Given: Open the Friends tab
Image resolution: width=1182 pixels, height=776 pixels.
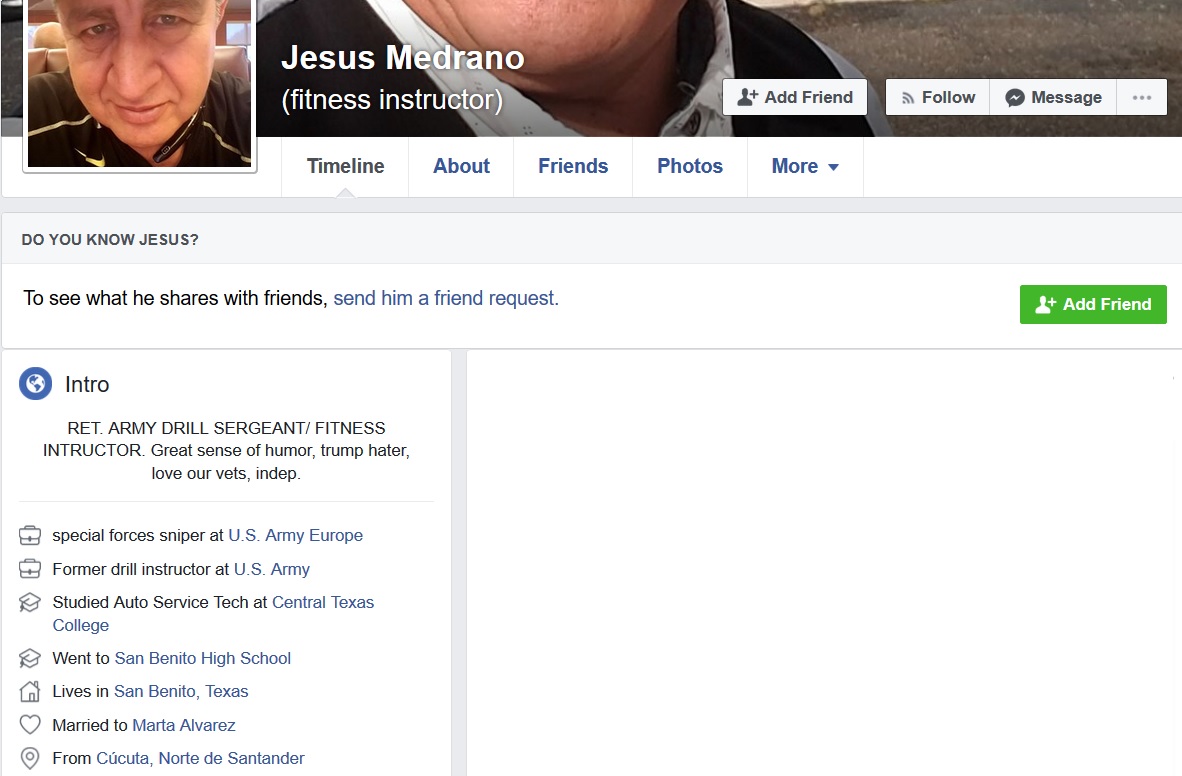Looking at the screenshot, I should 573,167.
